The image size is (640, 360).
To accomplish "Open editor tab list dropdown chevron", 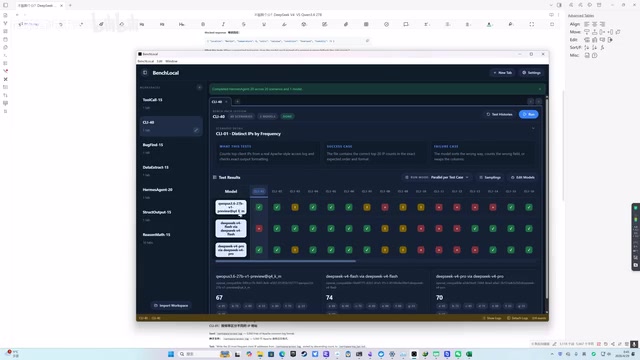I will (x=551, y=5).
